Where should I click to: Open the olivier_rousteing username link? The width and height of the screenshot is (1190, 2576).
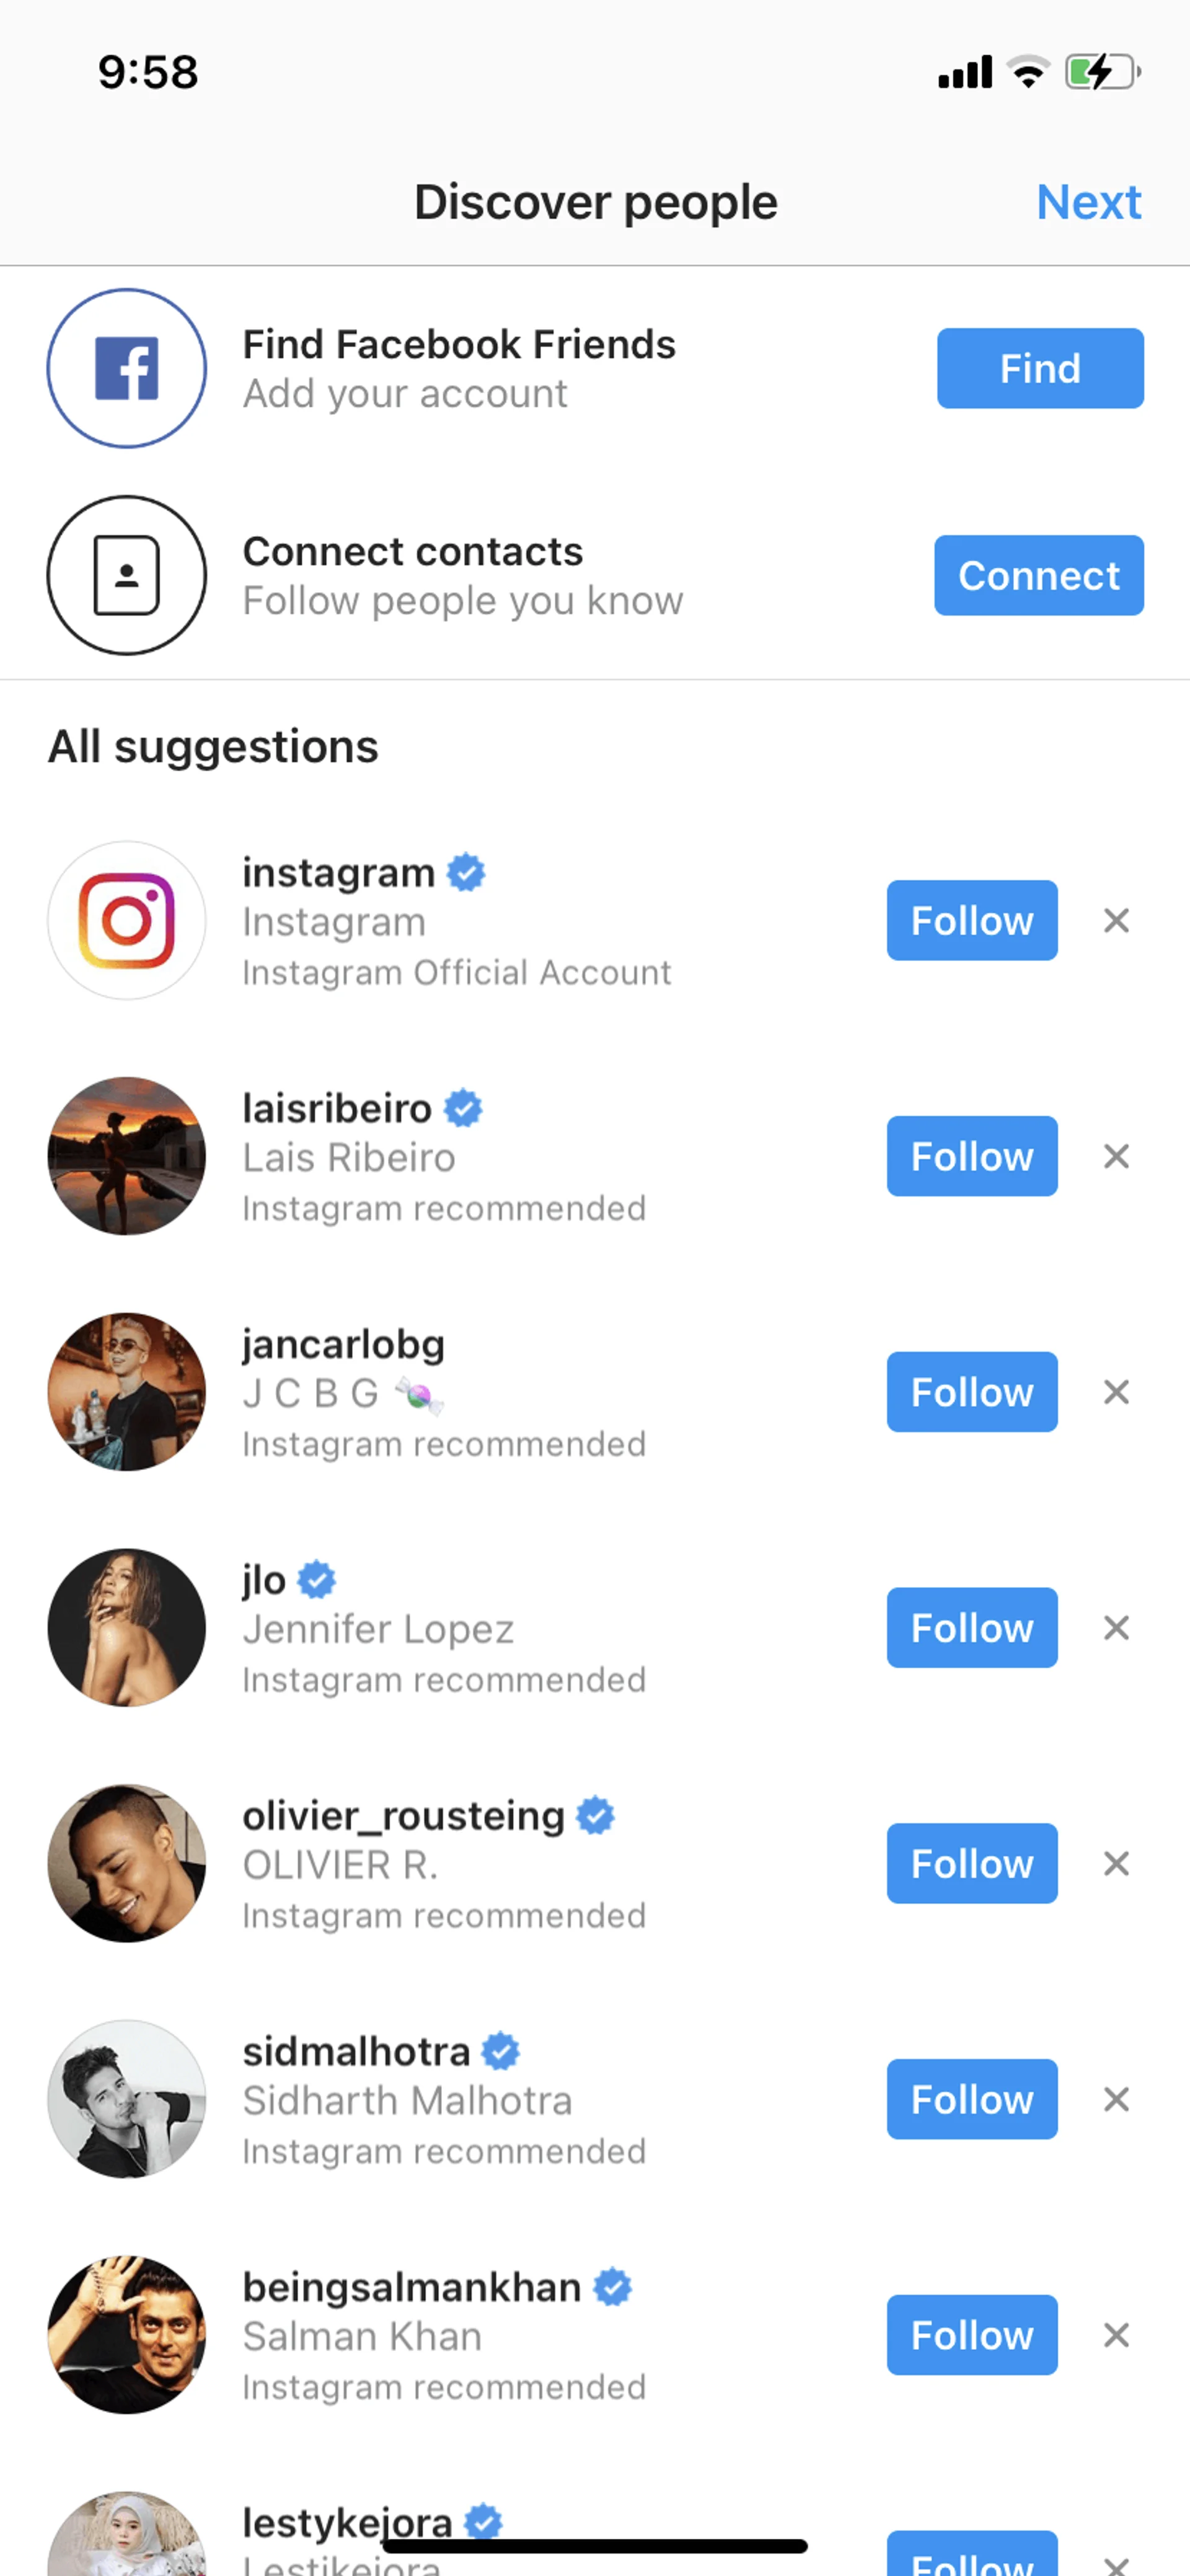(403, 1816)
